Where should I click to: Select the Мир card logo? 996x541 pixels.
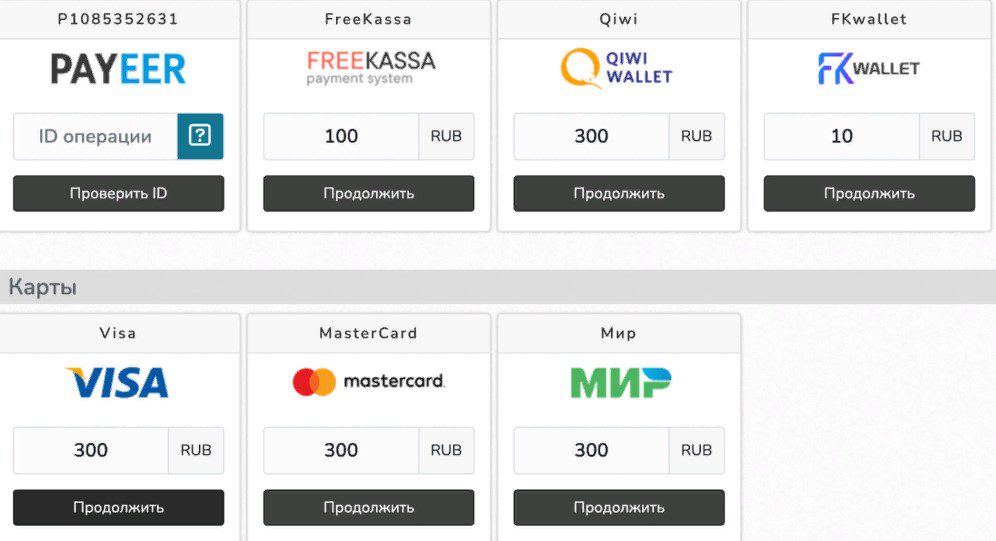620,382
